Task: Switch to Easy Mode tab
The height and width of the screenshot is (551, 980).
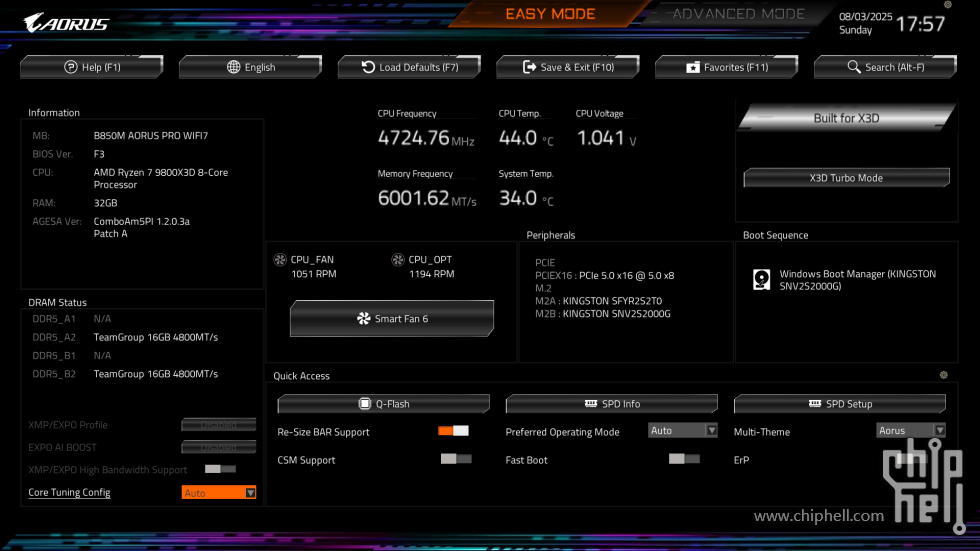Action: pyautogui.click(x=550, y=14)
